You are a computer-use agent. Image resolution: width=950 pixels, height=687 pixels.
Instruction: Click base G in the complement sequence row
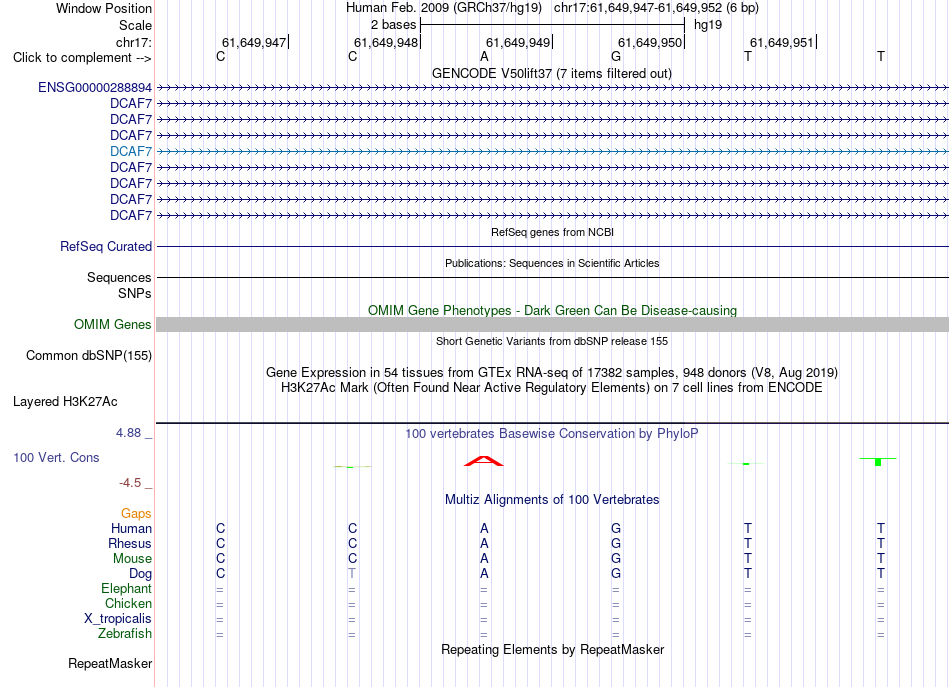[x=616, y=57]
